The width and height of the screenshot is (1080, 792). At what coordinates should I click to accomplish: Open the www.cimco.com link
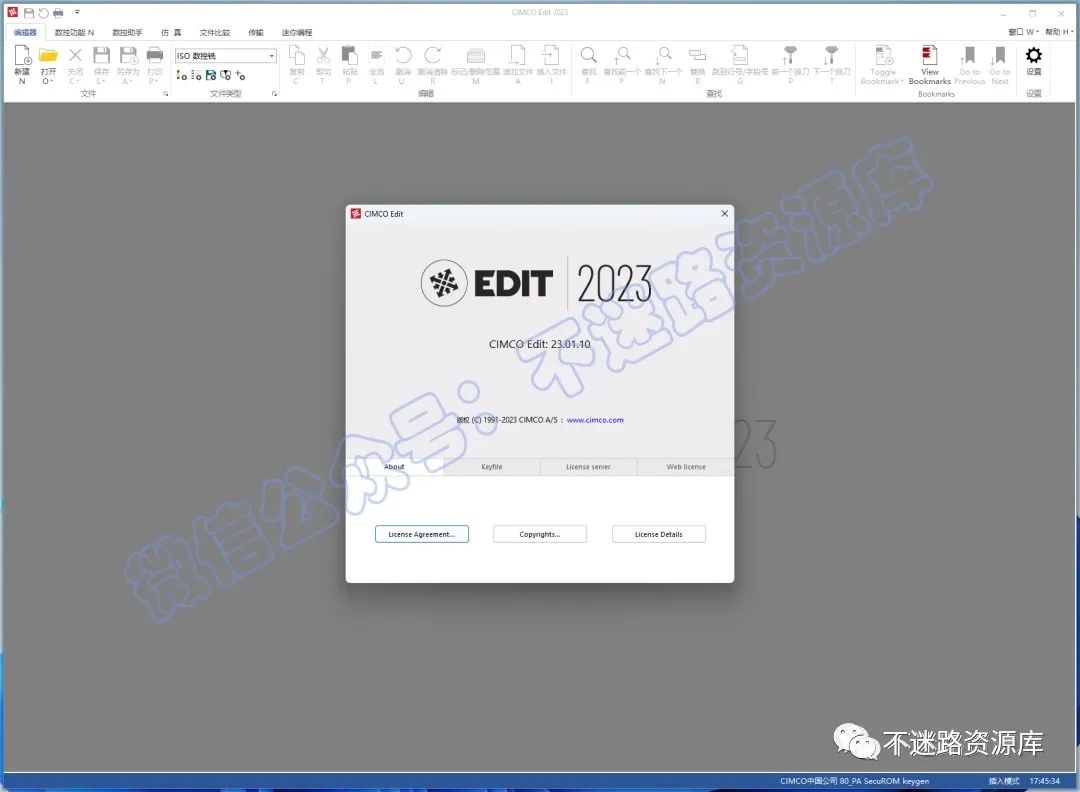click(x=595, y=420)
